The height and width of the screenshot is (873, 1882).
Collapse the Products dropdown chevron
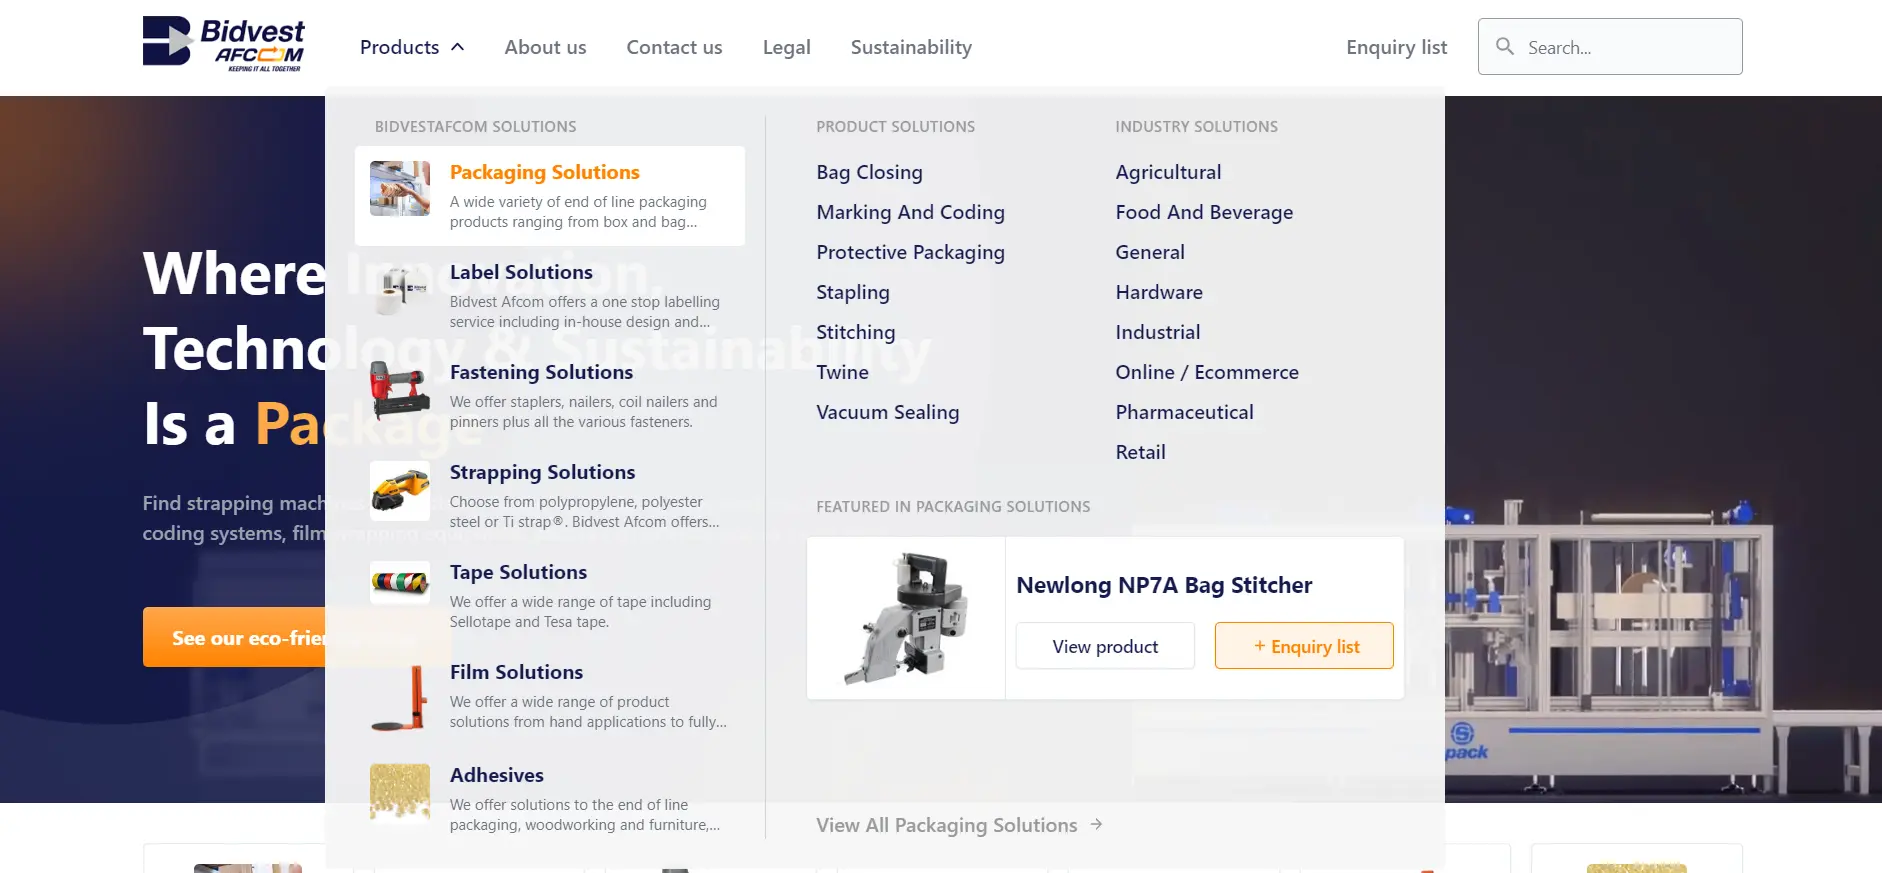tap(458, 47)
